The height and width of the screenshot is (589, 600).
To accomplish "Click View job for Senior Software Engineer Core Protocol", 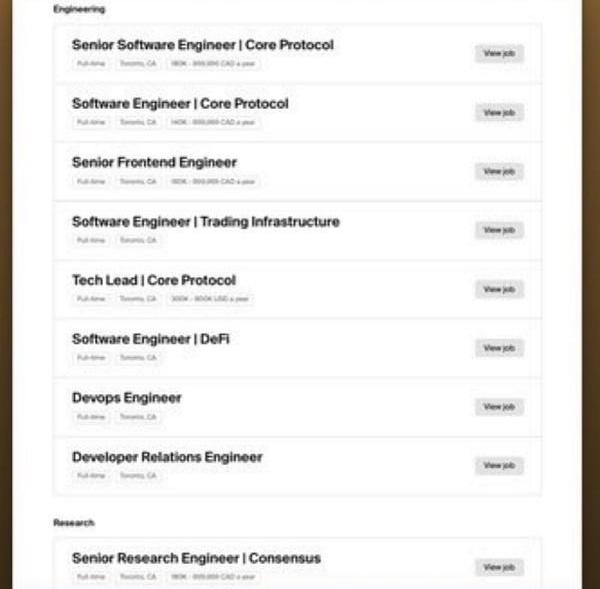I will click(x=498, y=54).
